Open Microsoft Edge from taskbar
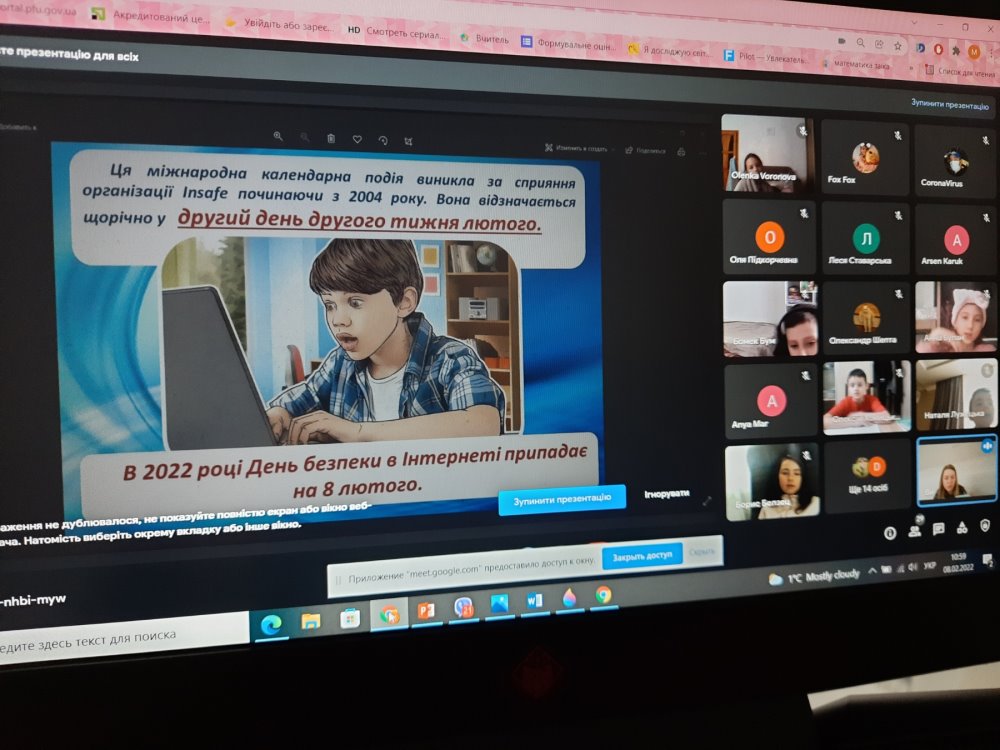The height and width of the screenshot is (750, 1000). 271,624
